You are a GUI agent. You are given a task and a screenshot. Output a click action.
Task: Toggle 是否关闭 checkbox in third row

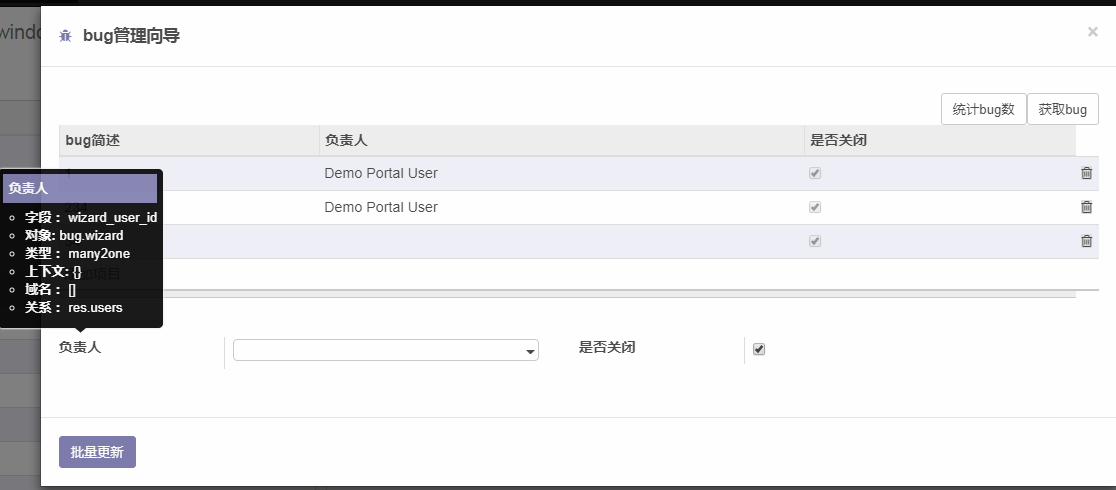[815, 241]
